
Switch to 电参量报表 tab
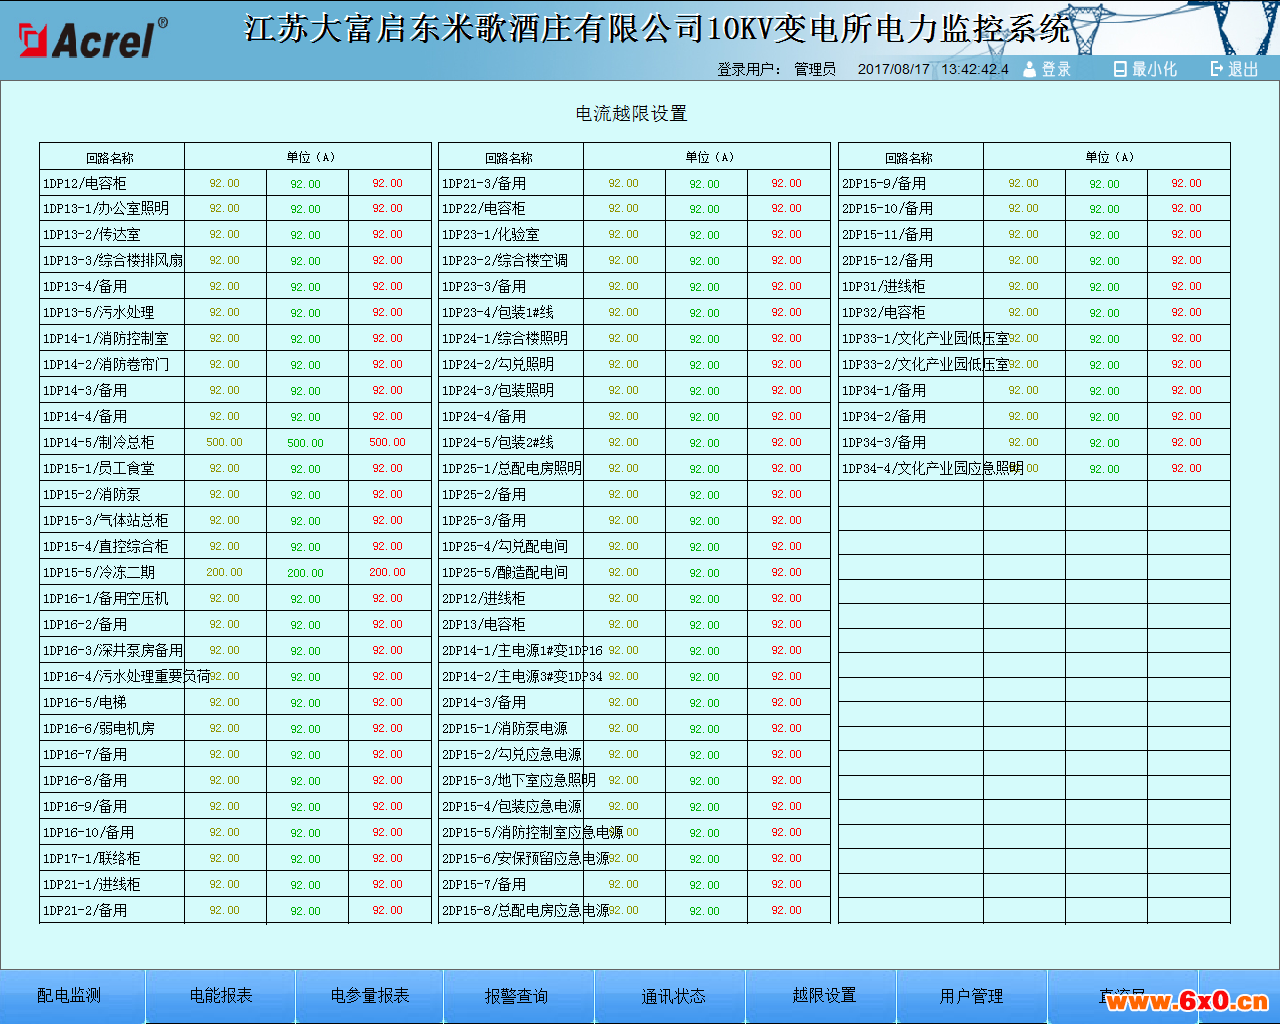click(370, 996)
